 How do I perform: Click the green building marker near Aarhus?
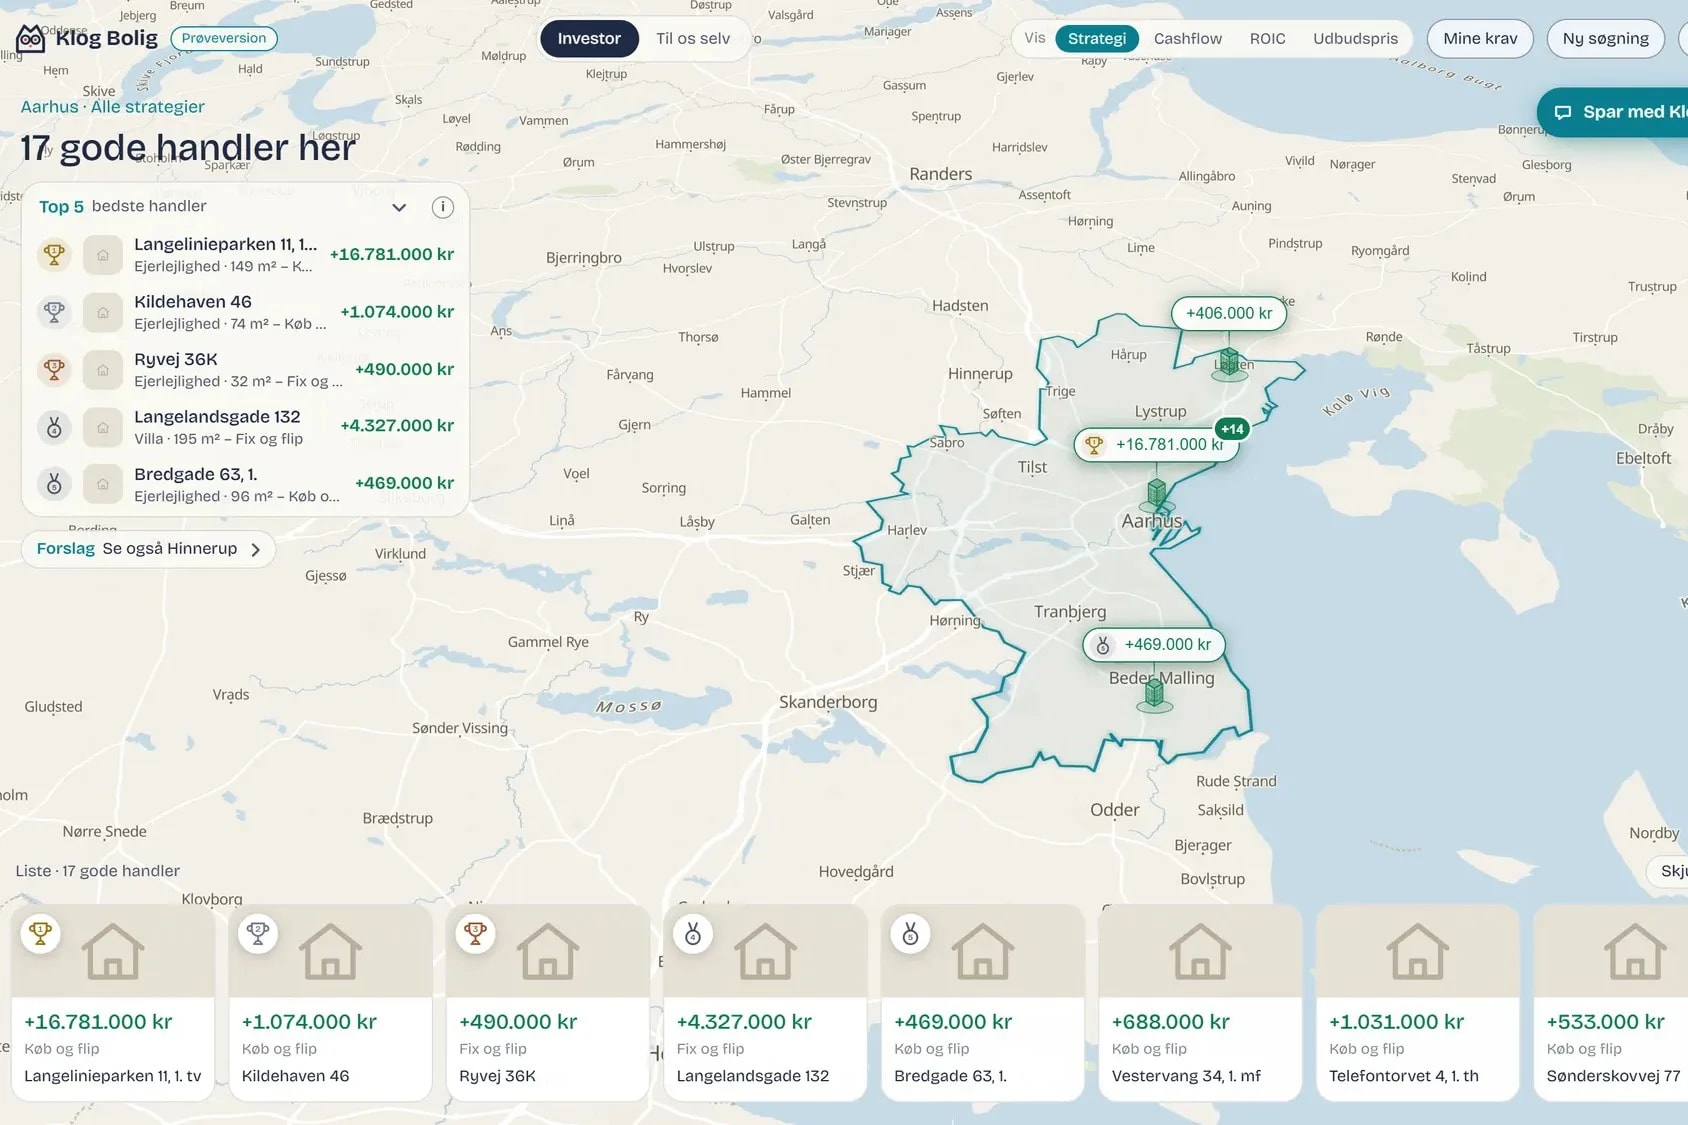point(1157,493)
